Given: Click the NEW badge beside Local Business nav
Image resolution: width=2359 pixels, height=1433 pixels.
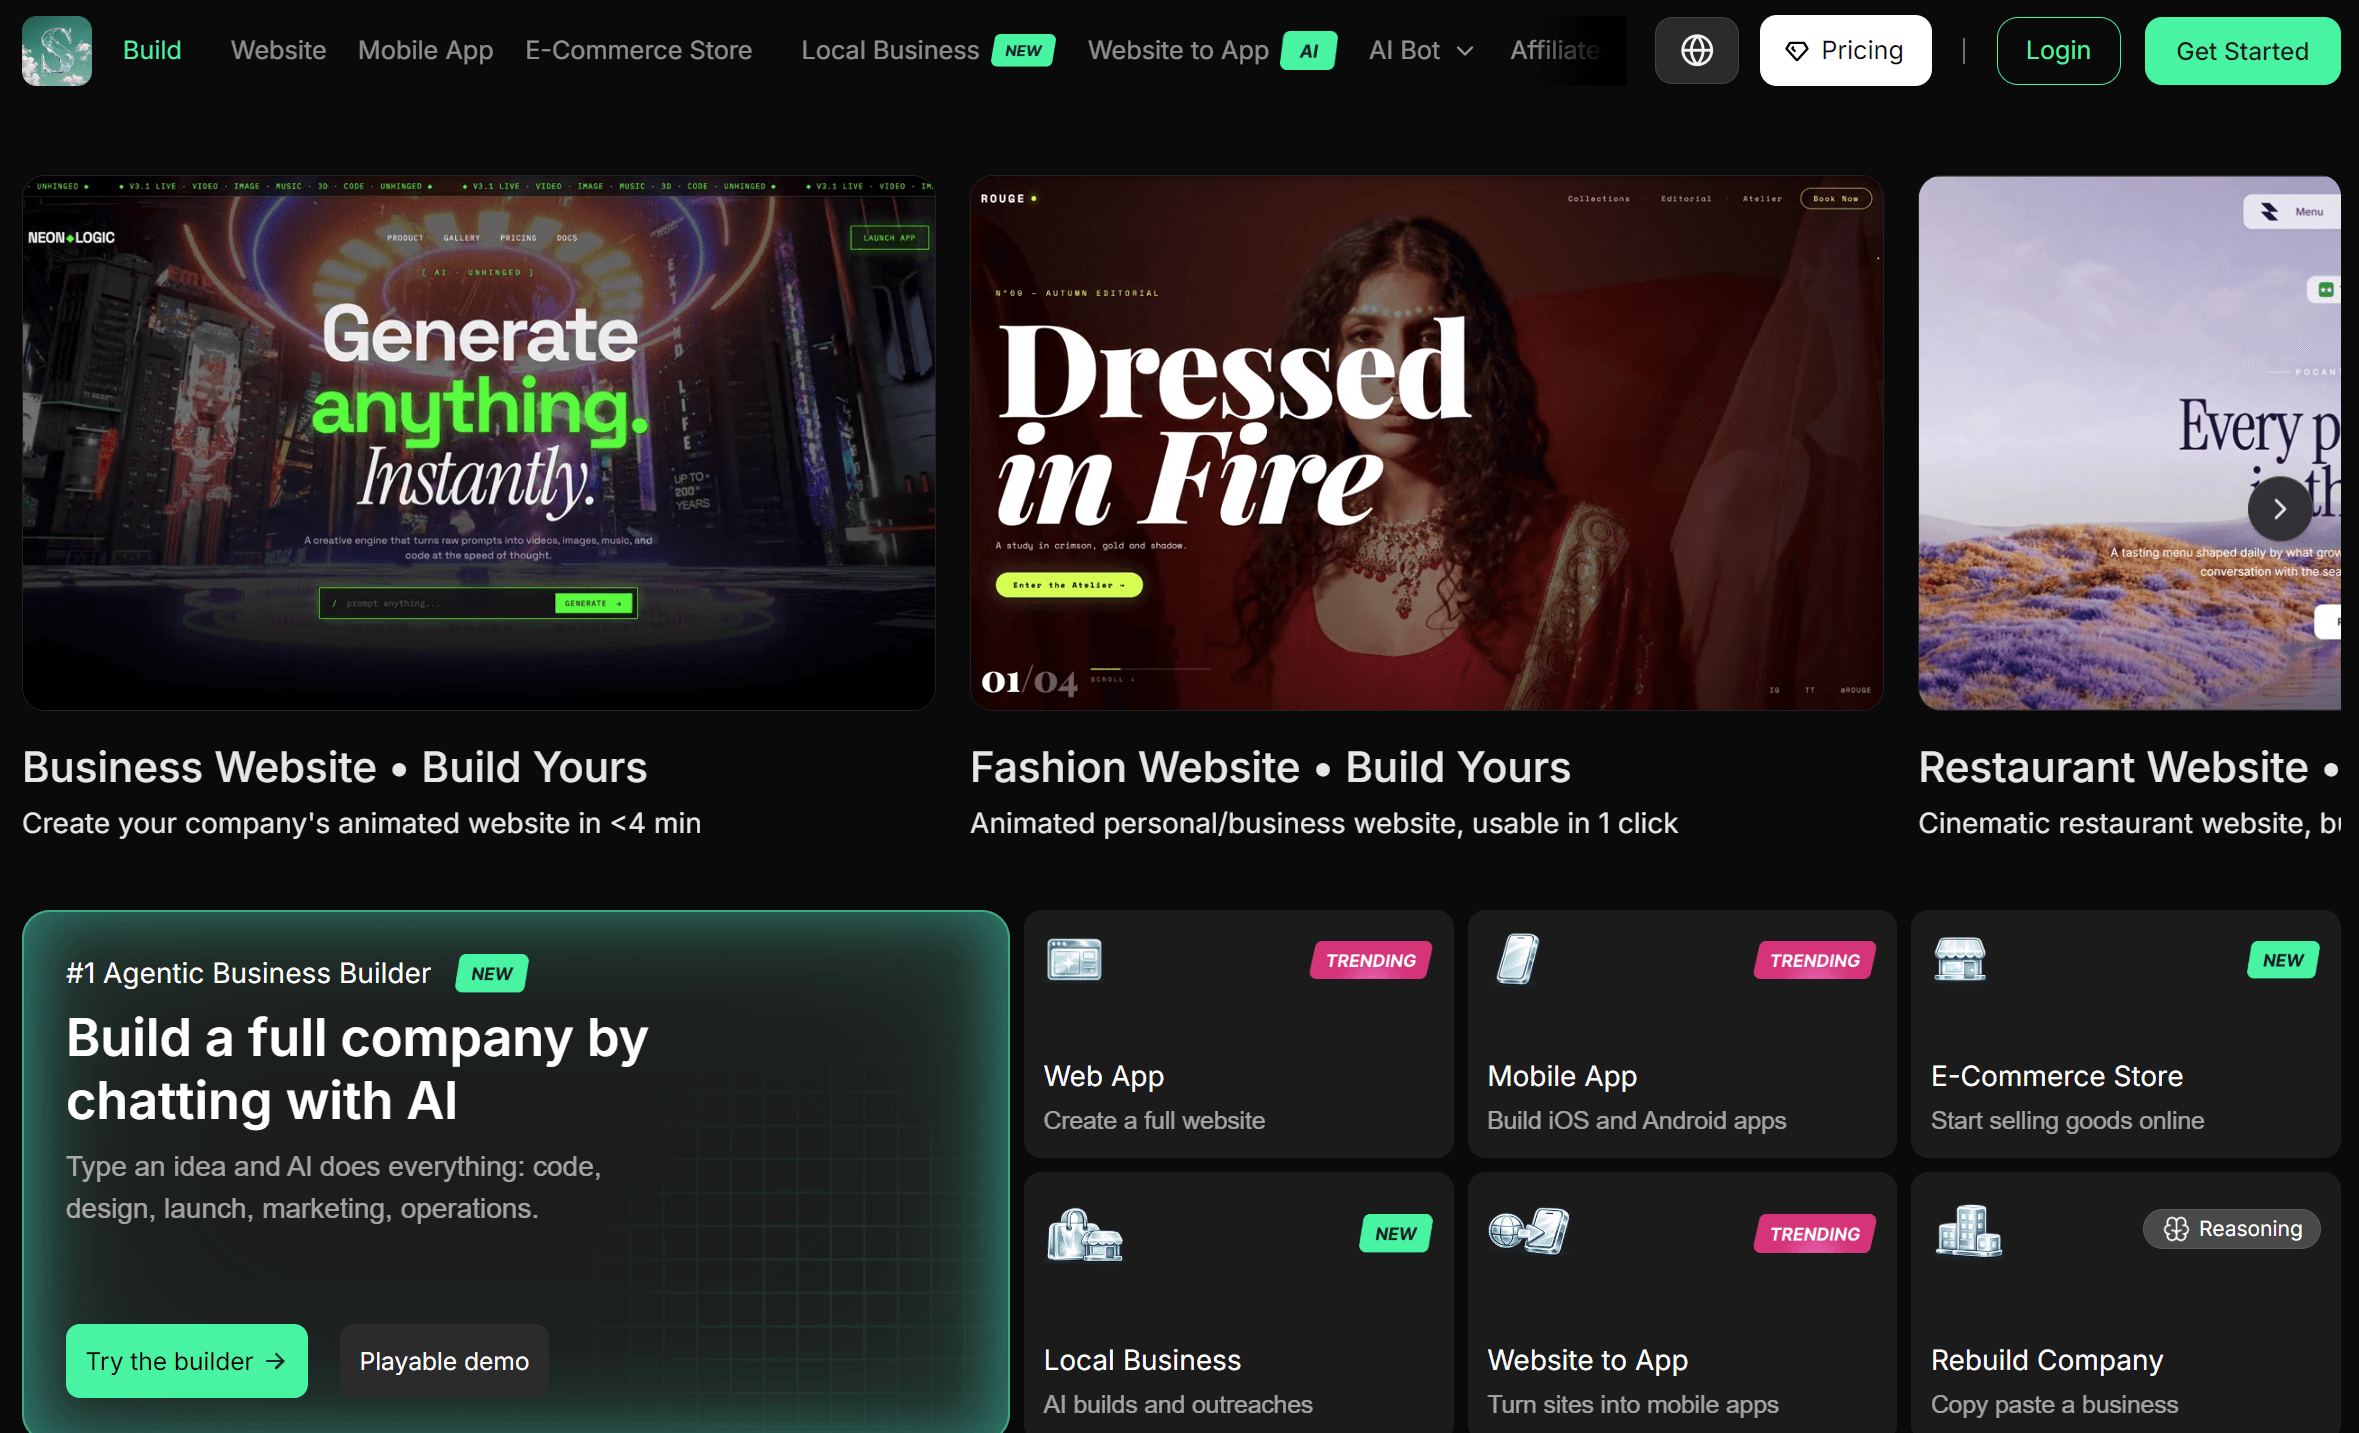Looking at the screenshot, I should 1023,50.
